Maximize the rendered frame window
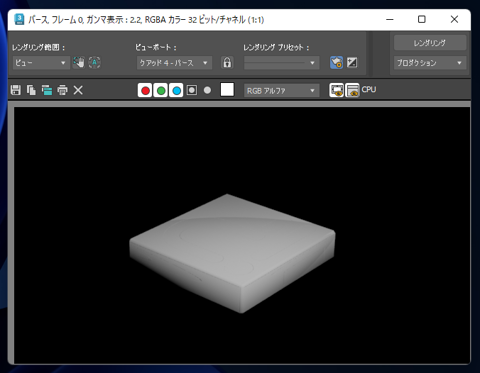 [x=422, y=19]
